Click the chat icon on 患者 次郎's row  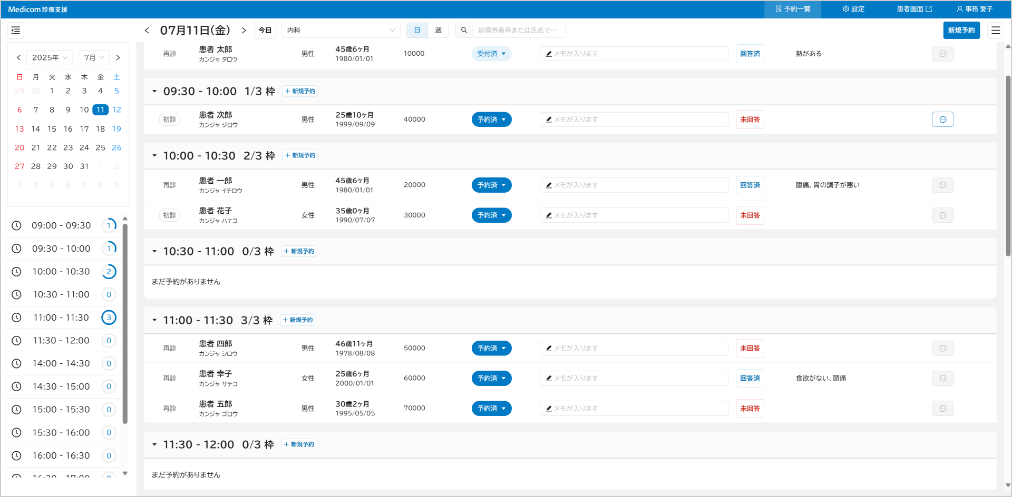(x=941, y=119)
